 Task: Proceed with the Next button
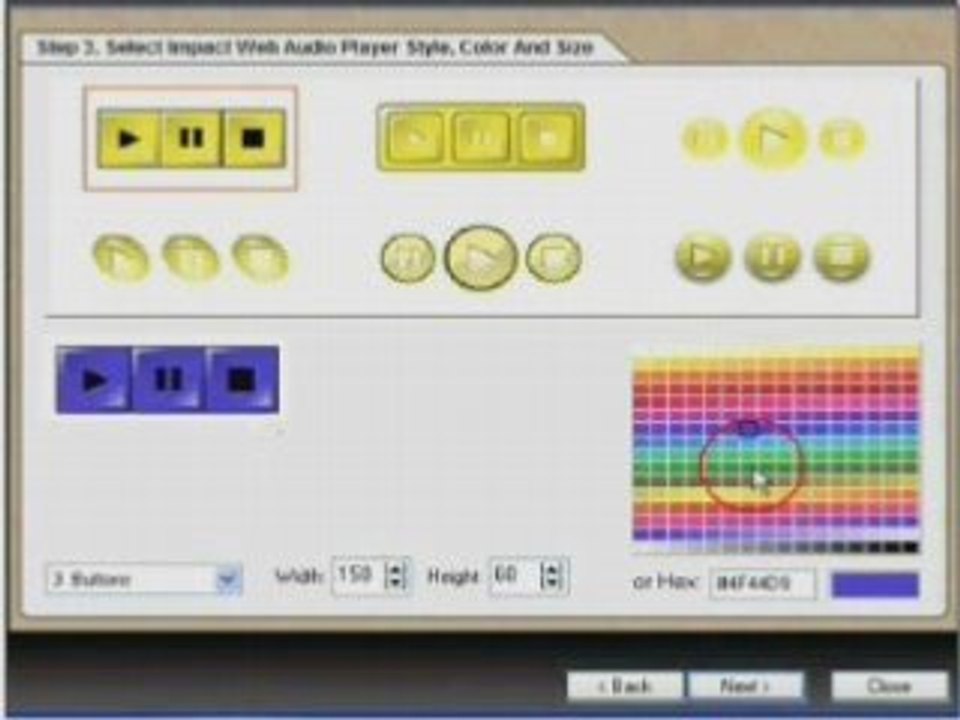click(x=745, y=686)
